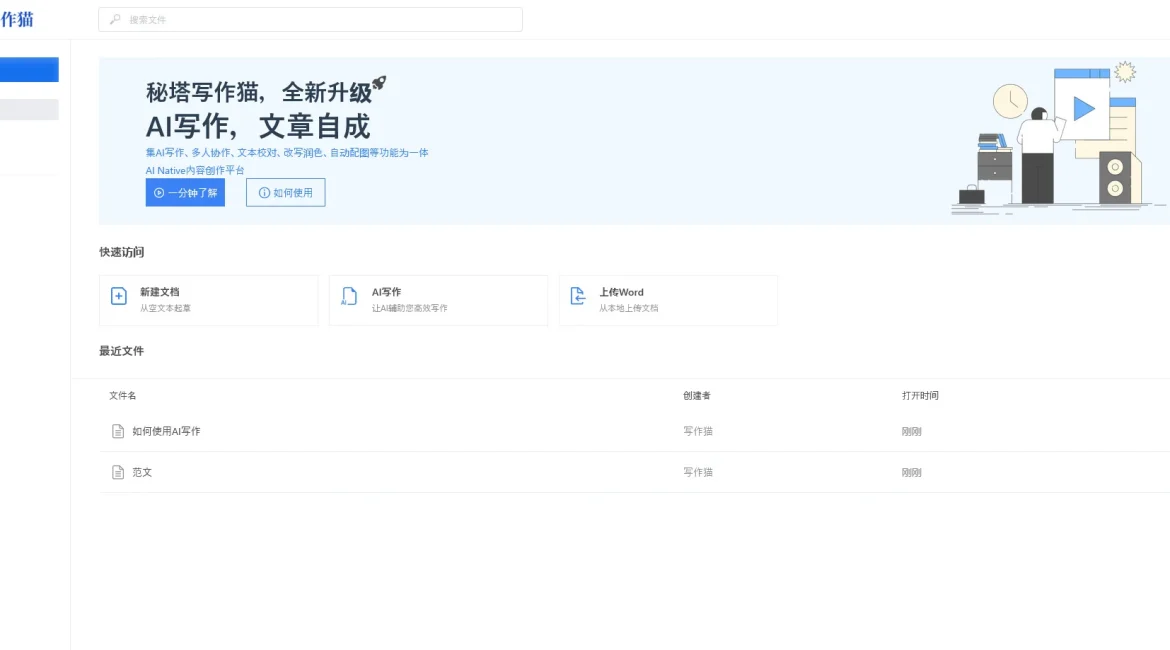Click the 打开时间 column header
1170x650 pixels.
[920, 396]
